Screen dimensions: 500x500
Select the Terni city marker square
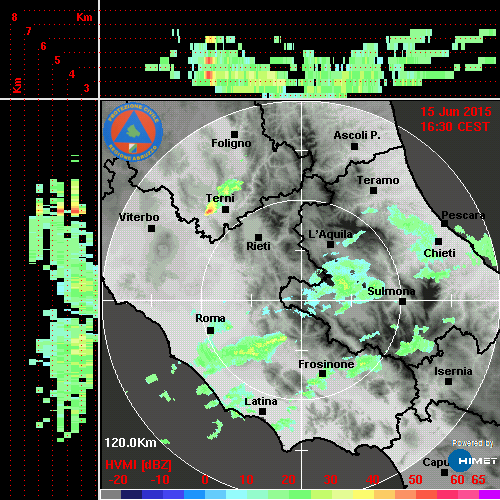pyautogui.click(x=225, y=210)
